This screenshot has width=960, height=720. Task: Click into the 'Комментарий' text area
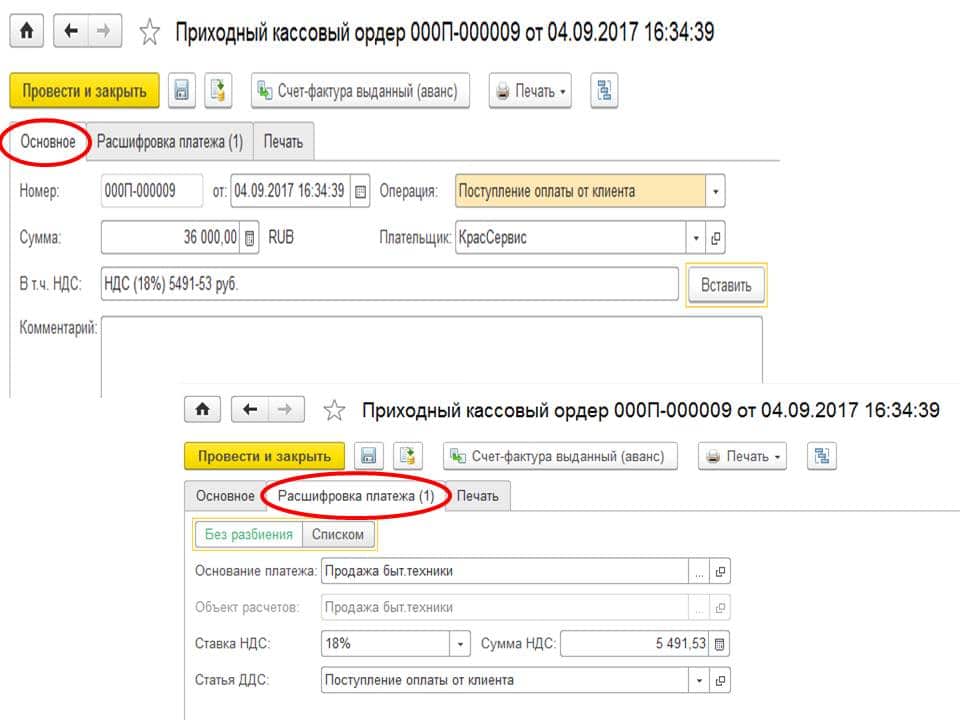[432, 355]
